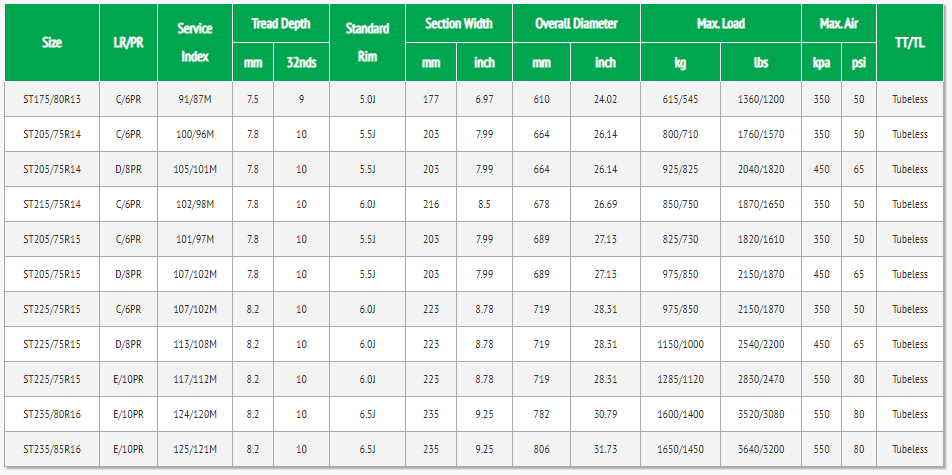Select the LR/PR column header

coord(129,43)
